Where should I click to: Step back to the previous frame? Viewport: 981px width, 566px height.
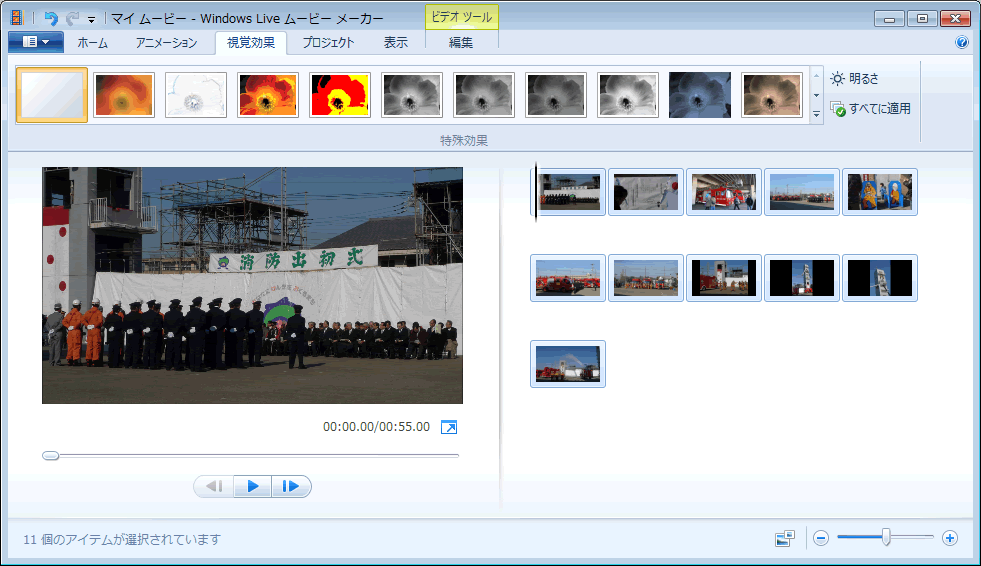[x=214, y=486]
